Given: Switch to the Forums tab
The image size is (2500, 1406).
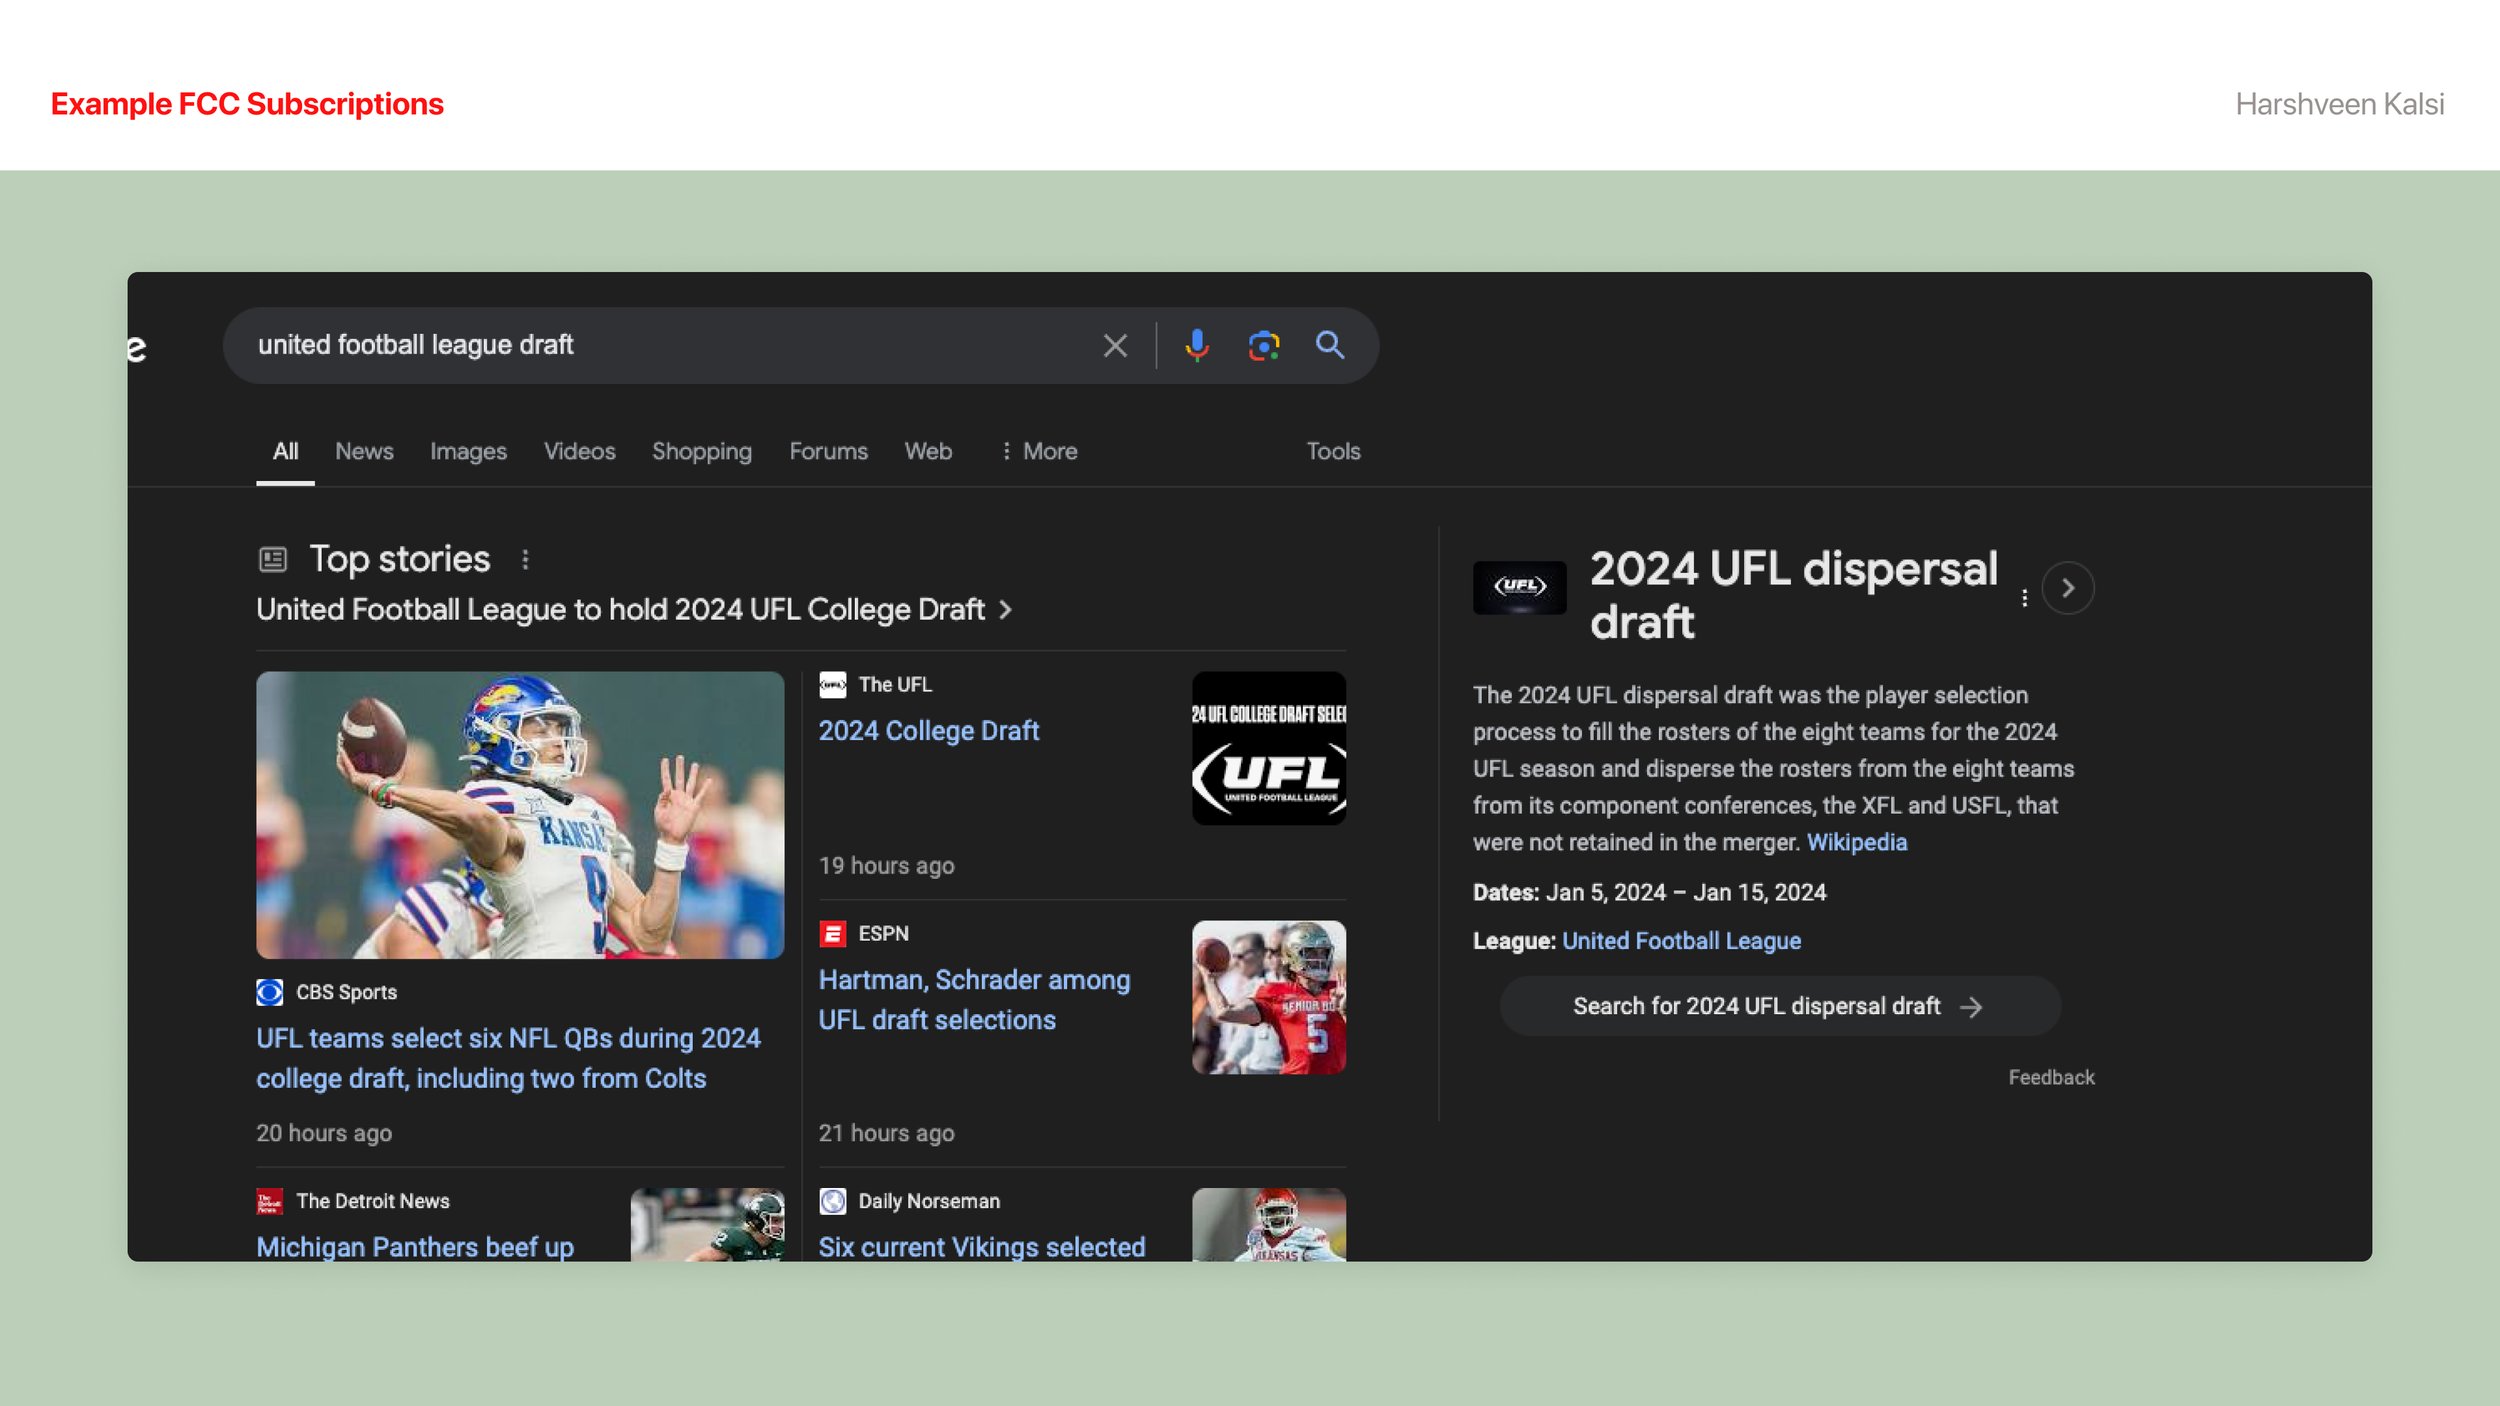Looking at the screenshot, I should 828,452.
